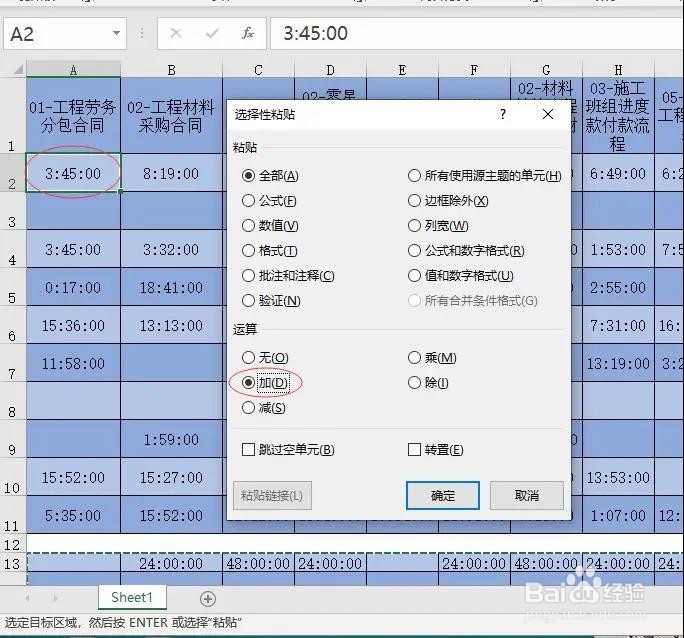Select row 13 header
Viewport: 684px width, 638px height.
coord(13,564)
